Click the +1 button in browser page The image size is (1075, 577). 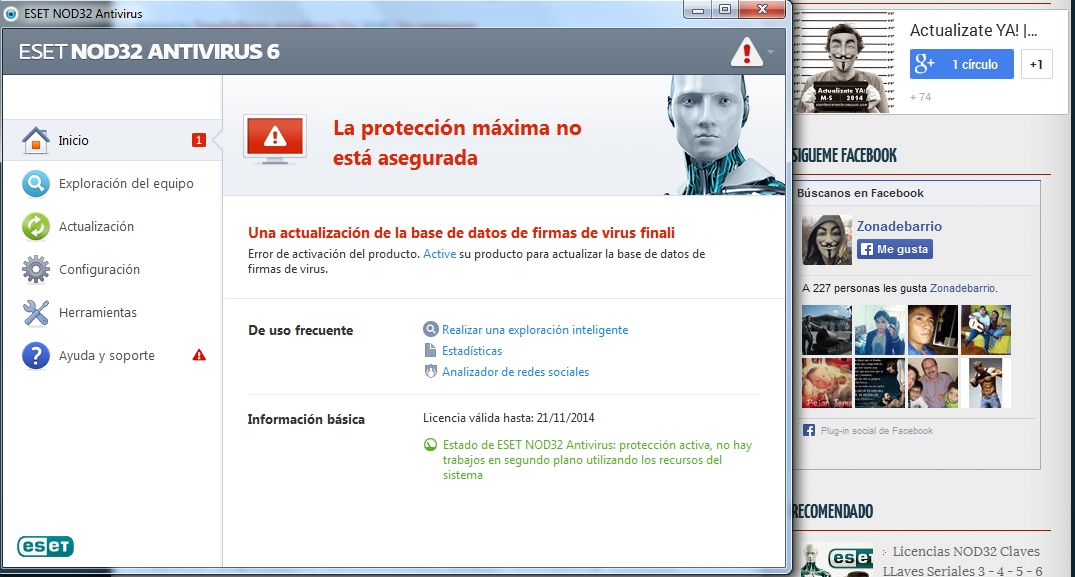point(1036,64)
